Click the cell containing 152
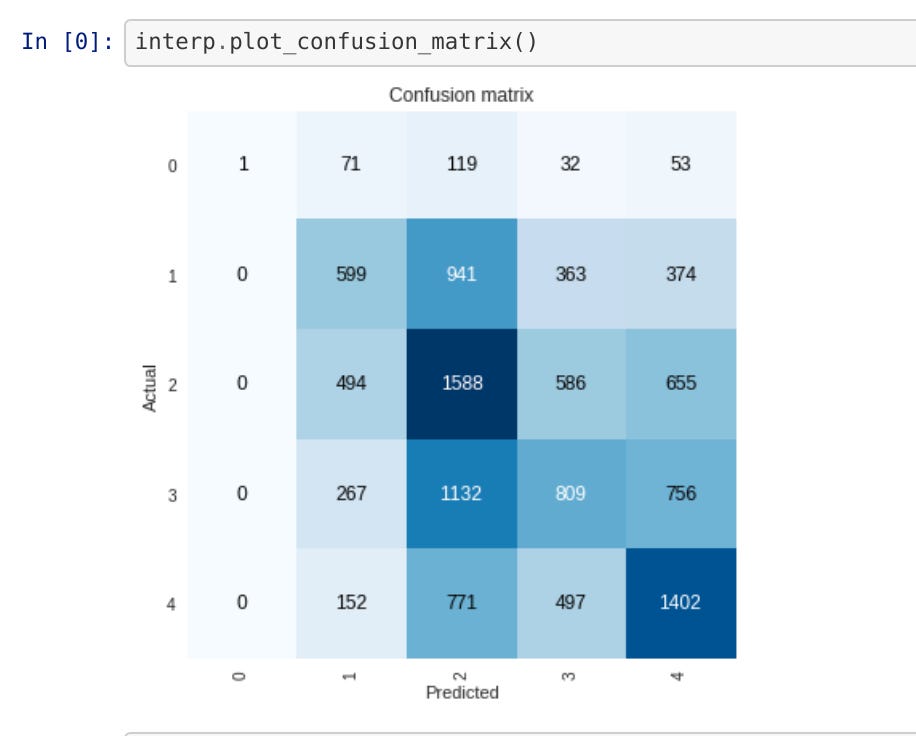916x736 pixels. coord(352,603)
